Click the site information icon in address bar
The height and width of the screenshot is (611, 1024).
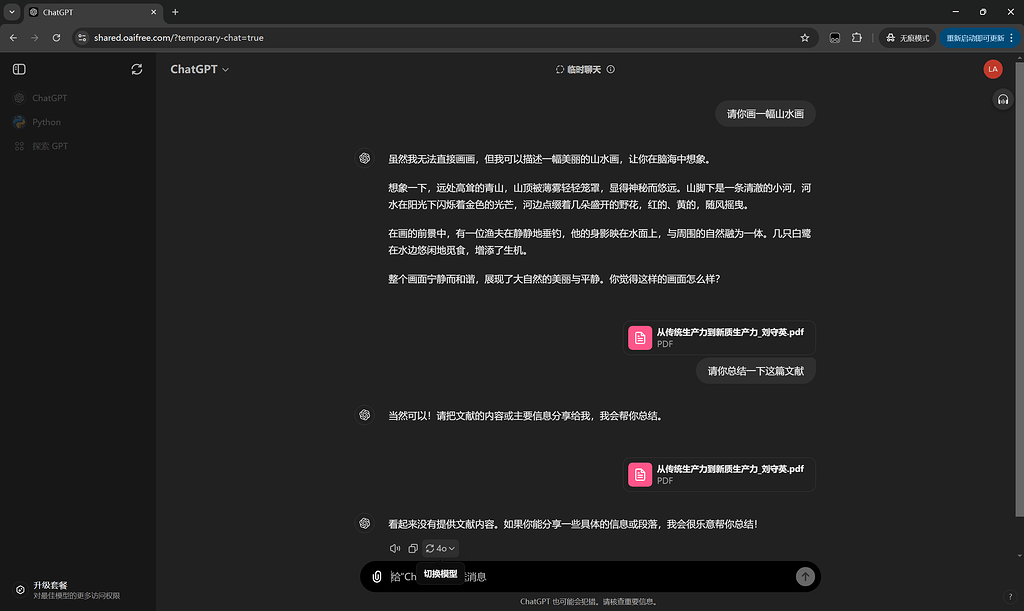pyautogui.click(x=82, y=38)
